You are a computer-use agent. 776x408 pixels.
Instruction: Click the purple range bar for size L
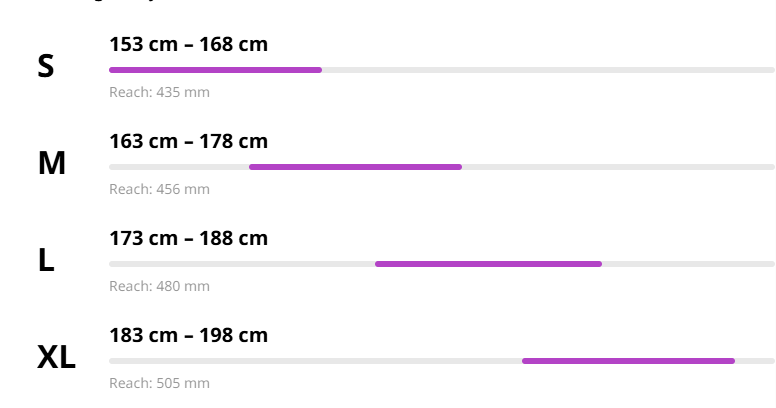[x=488, y=264]
